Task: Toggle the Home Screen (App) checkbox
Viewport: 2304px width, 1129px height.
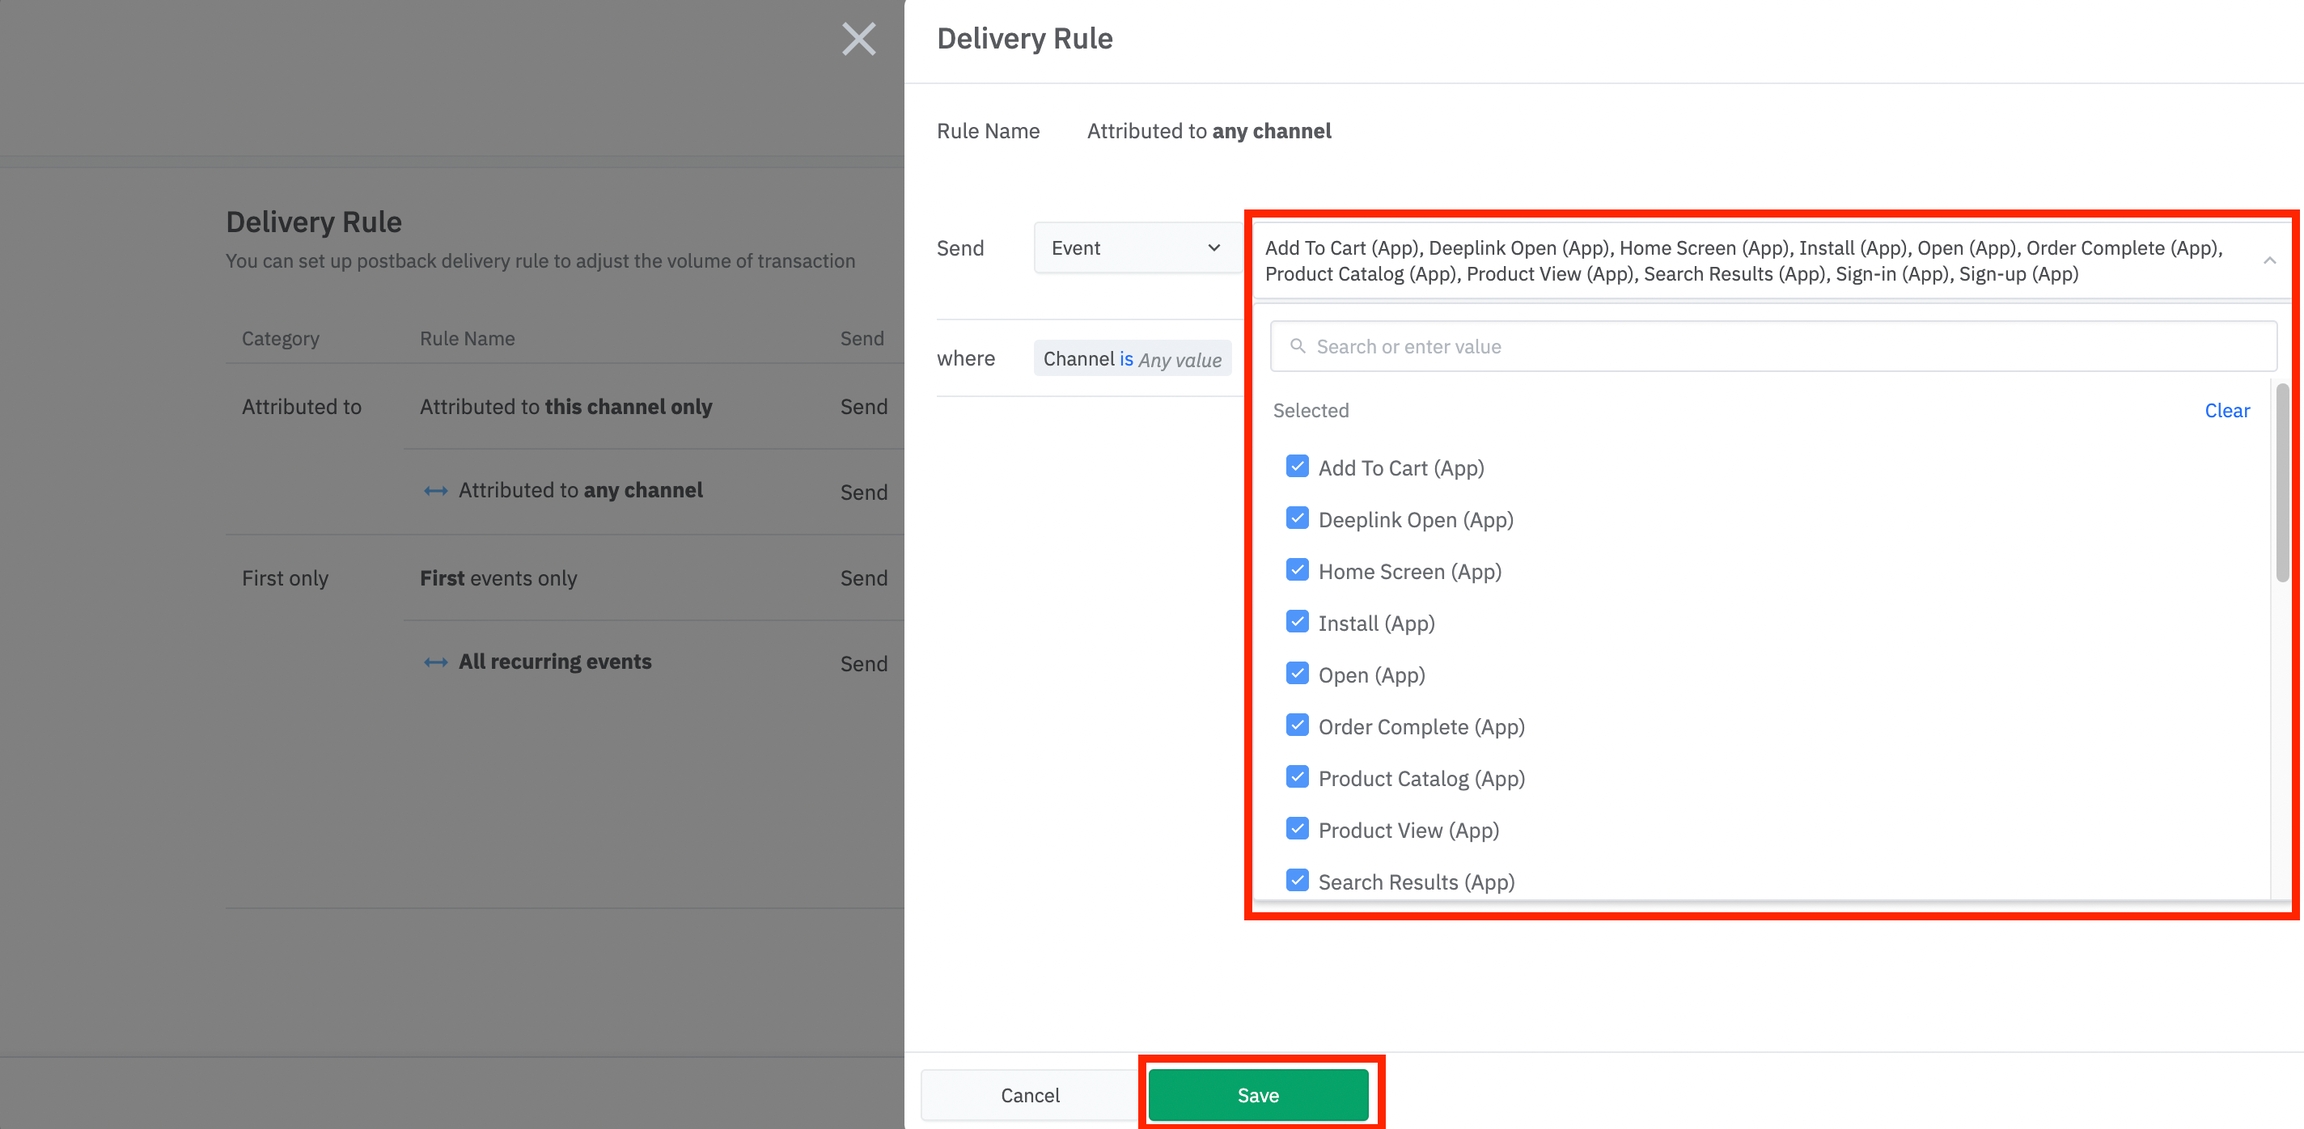Action: coord(1297,570)
